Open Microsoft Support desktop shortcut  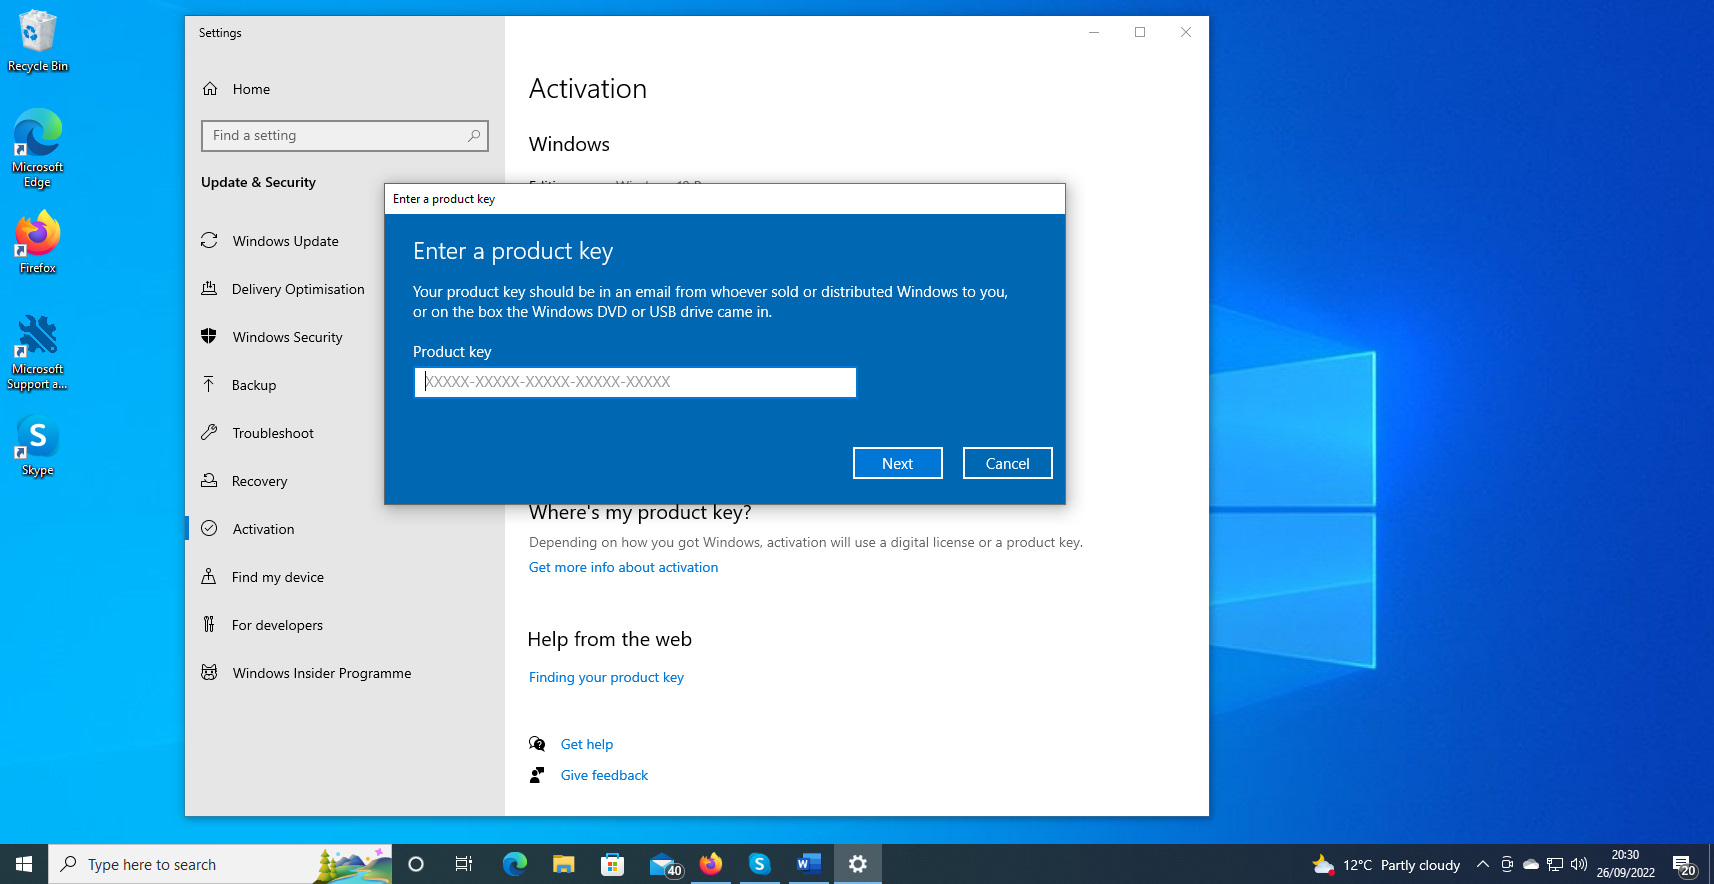38,352
